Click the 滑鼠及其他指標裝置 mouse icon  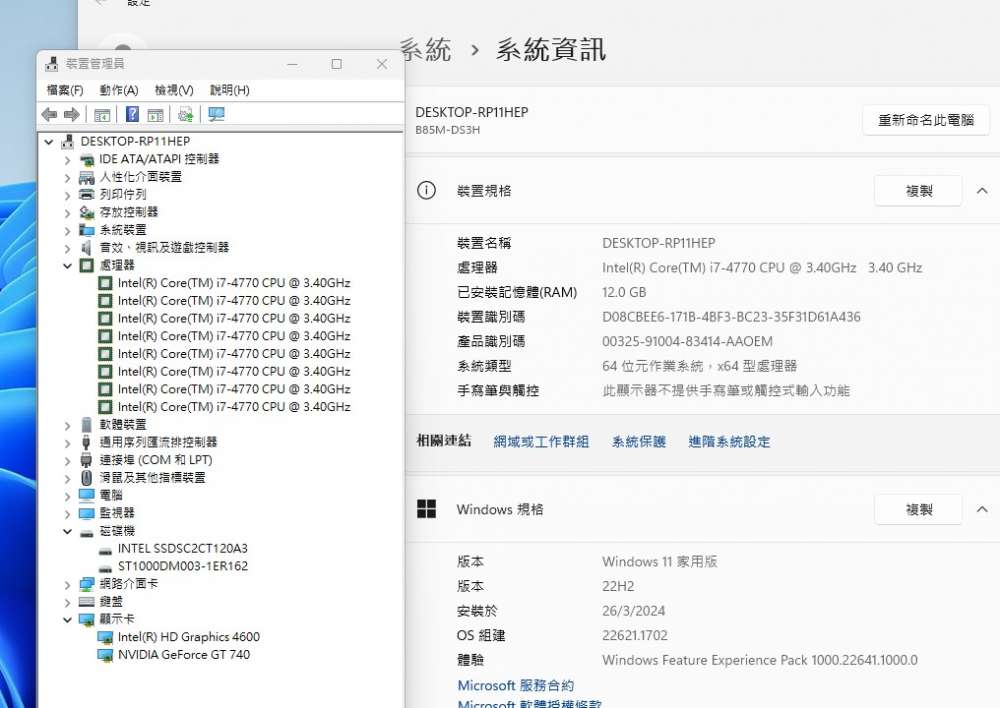(86, 477)
